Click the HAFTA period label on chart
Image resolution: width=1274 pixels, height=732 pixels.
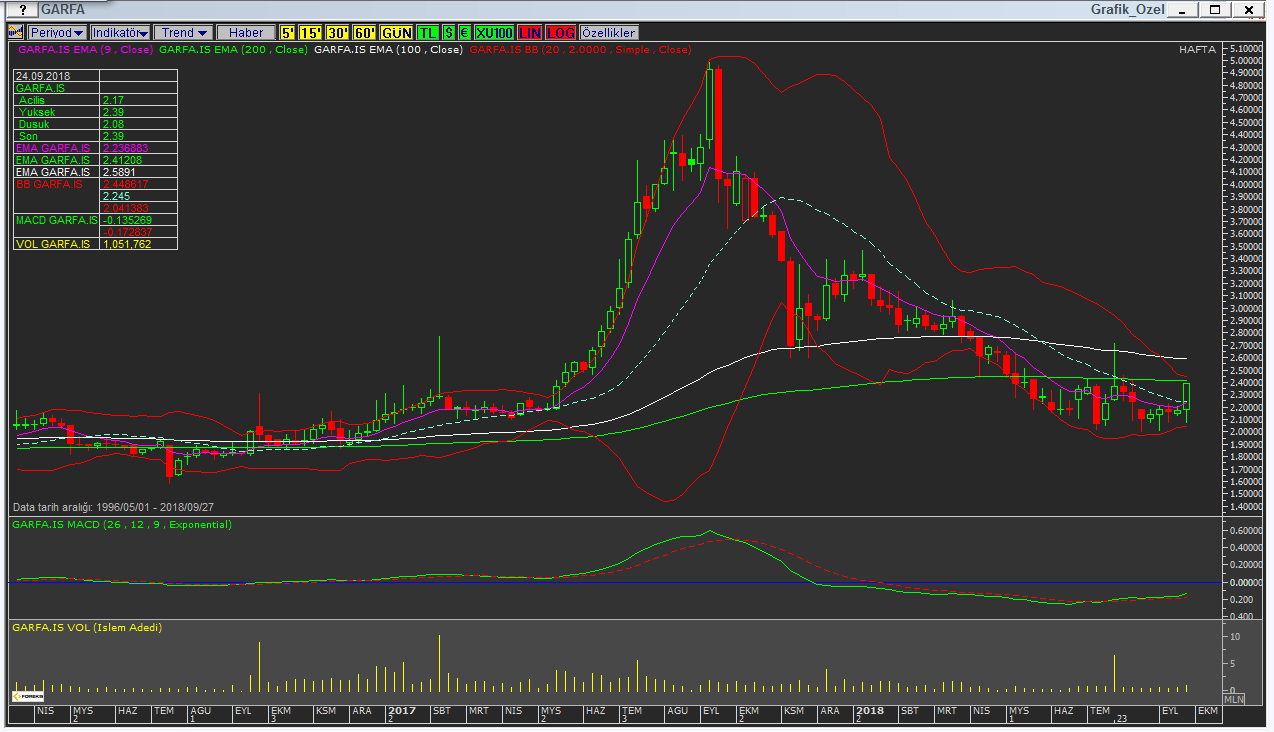tap(1197, 49)
